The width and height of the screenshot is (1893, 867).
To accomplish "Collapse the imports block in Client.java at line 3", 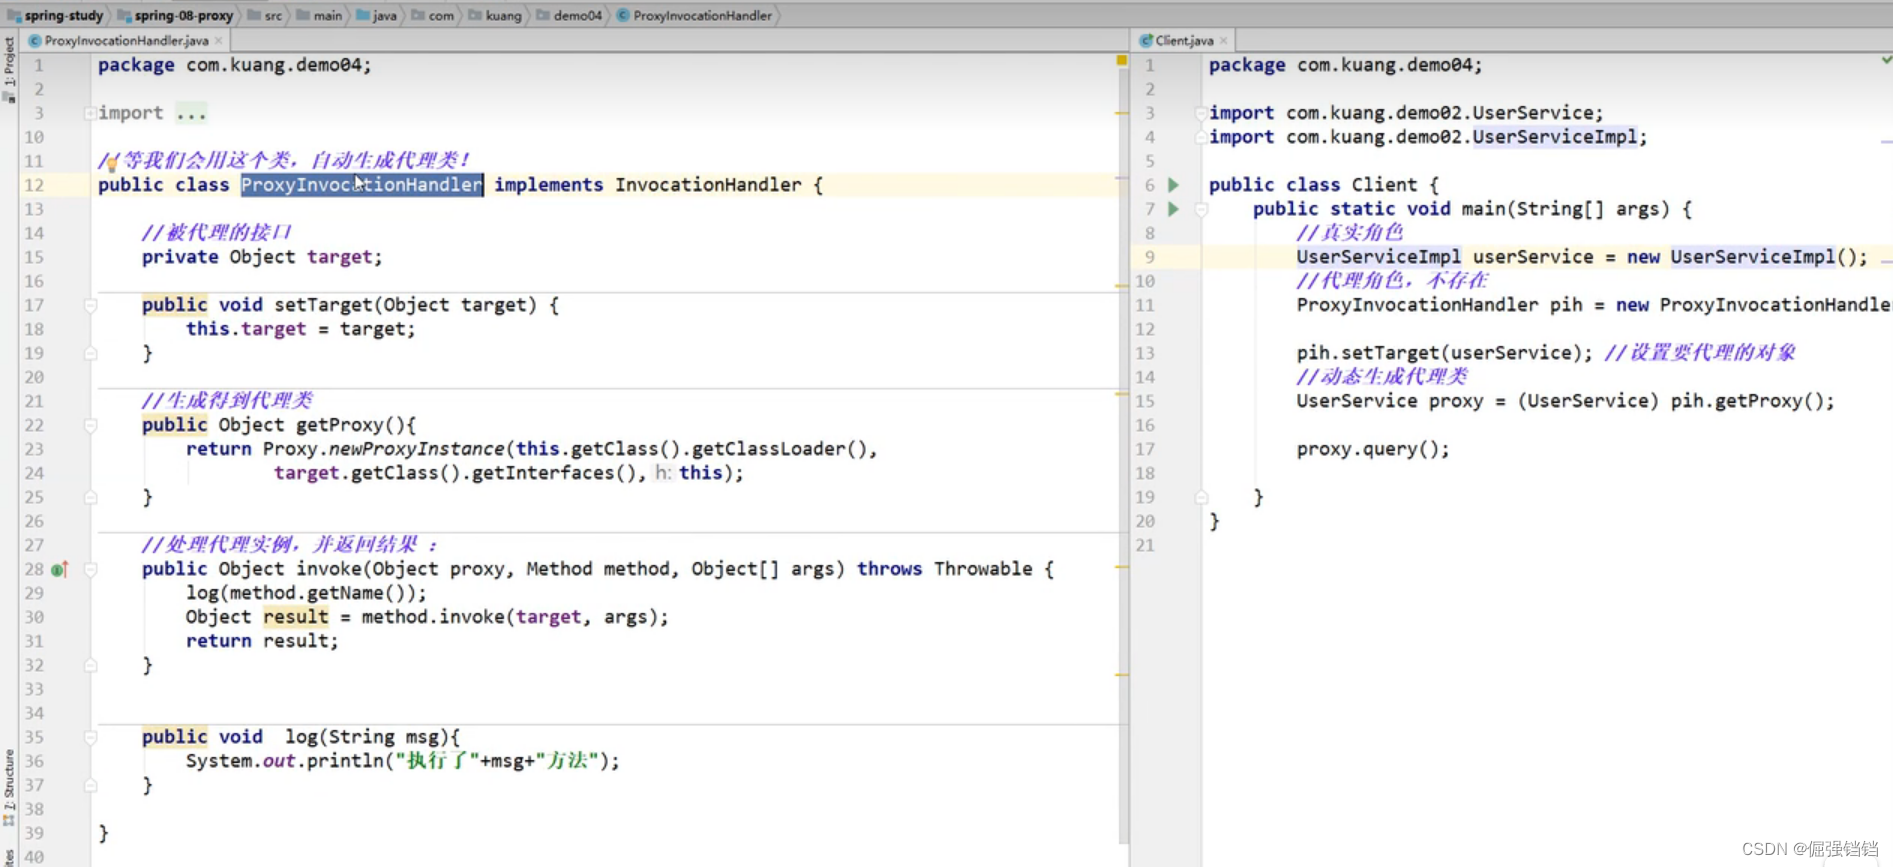I will [1201, 113].
